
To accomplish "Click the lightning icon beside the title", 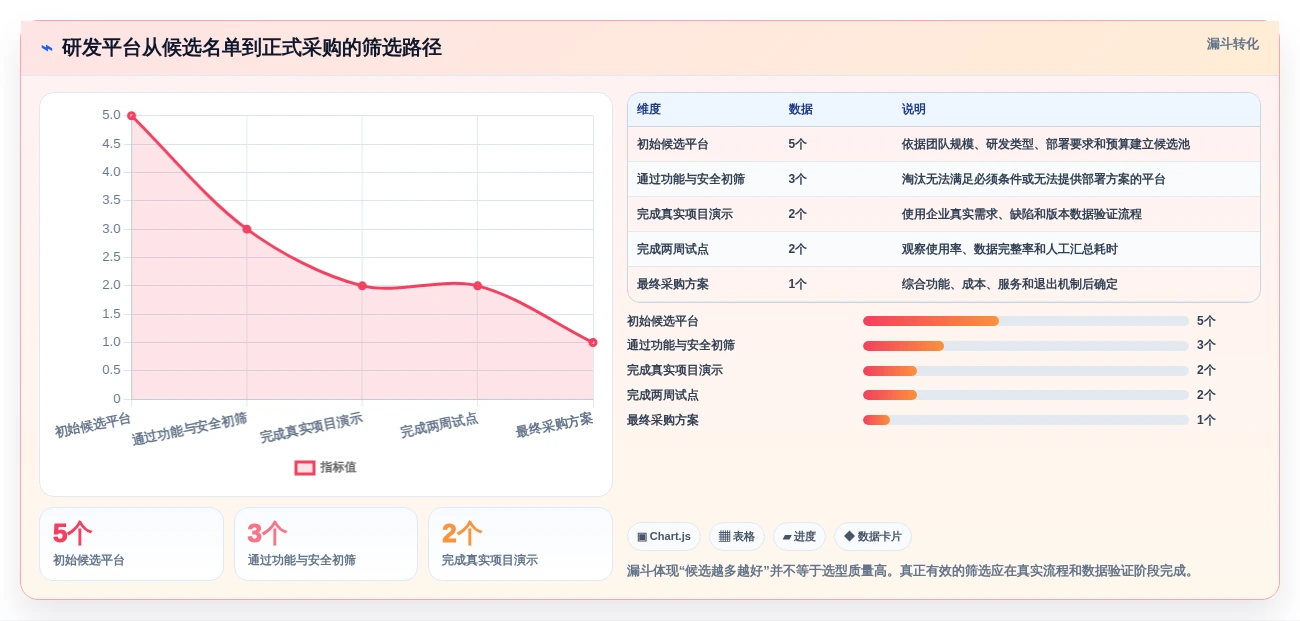I will tap(47, 47).
